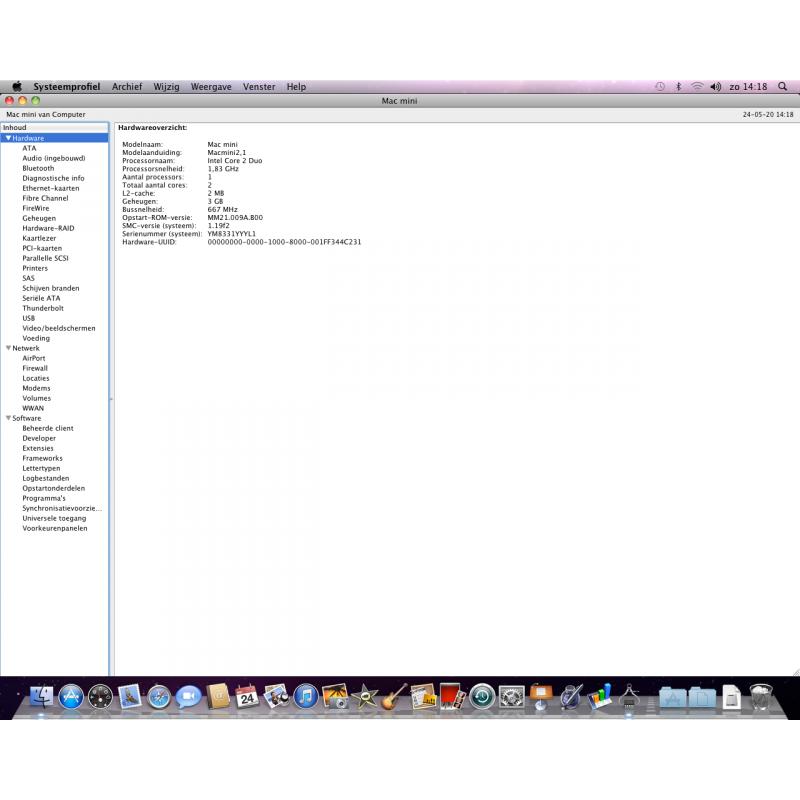Click Time Machine status icon in menu bar

point(660,87)
